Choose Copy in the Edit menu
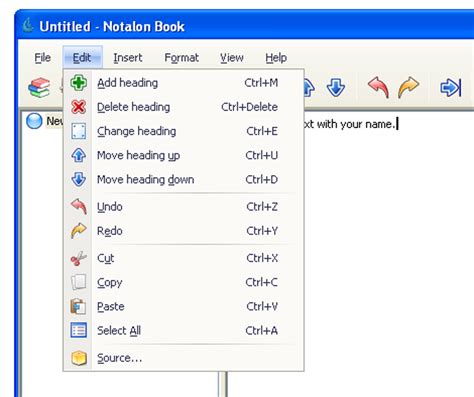The height and width of the screenshot is (397, 474). [184, 282]
